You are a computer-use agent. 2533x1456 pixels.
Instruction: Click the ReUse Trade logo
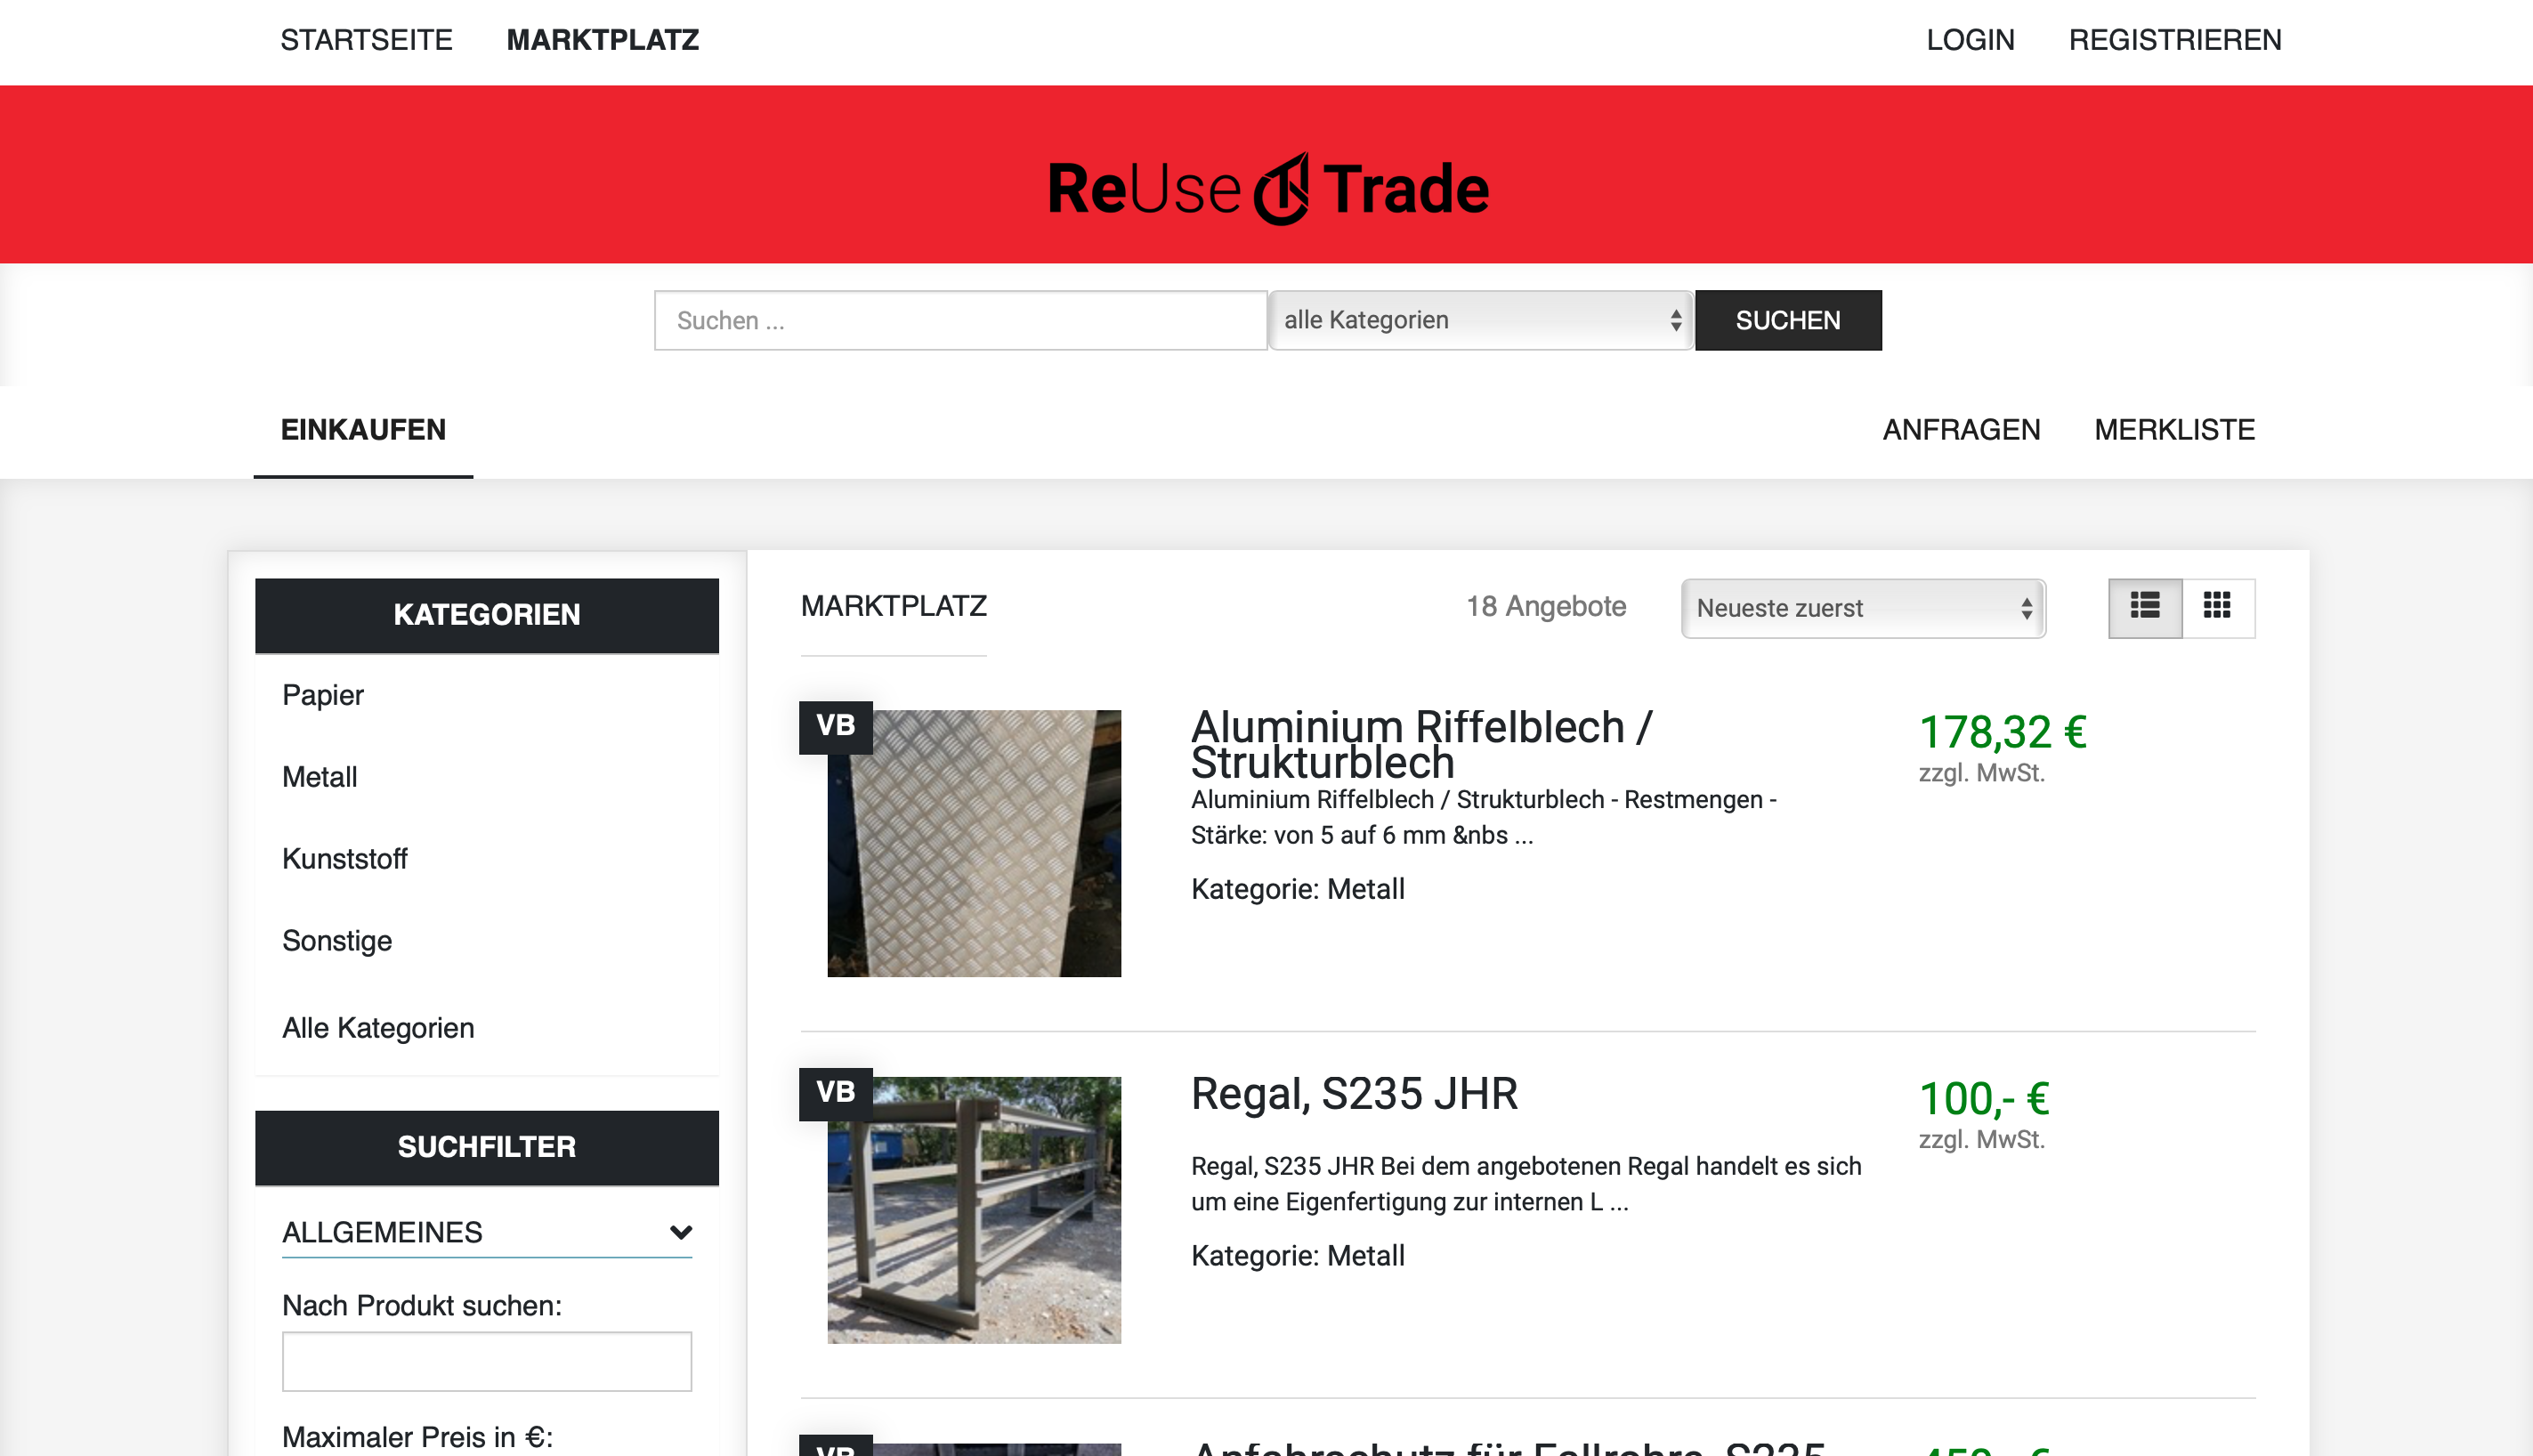(x=1267, y=189)
